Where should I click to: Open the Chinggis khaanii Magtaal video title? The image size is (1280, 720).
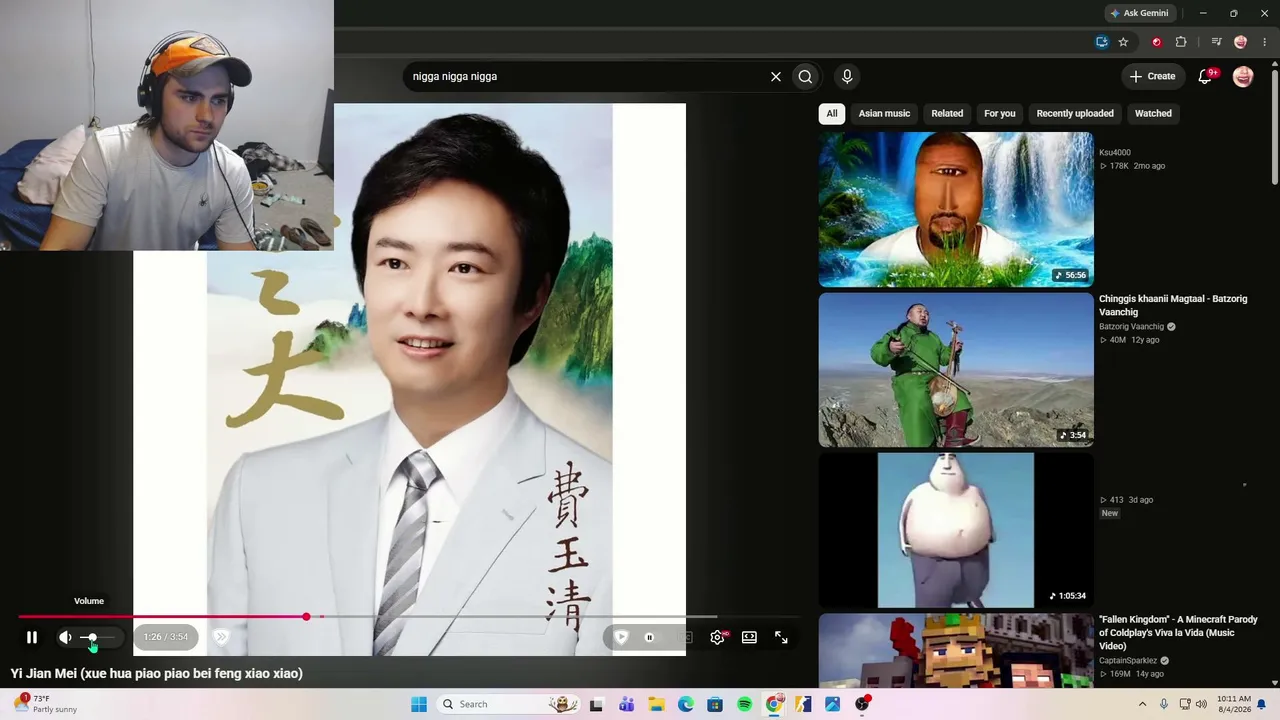[x=1173, y=305]
